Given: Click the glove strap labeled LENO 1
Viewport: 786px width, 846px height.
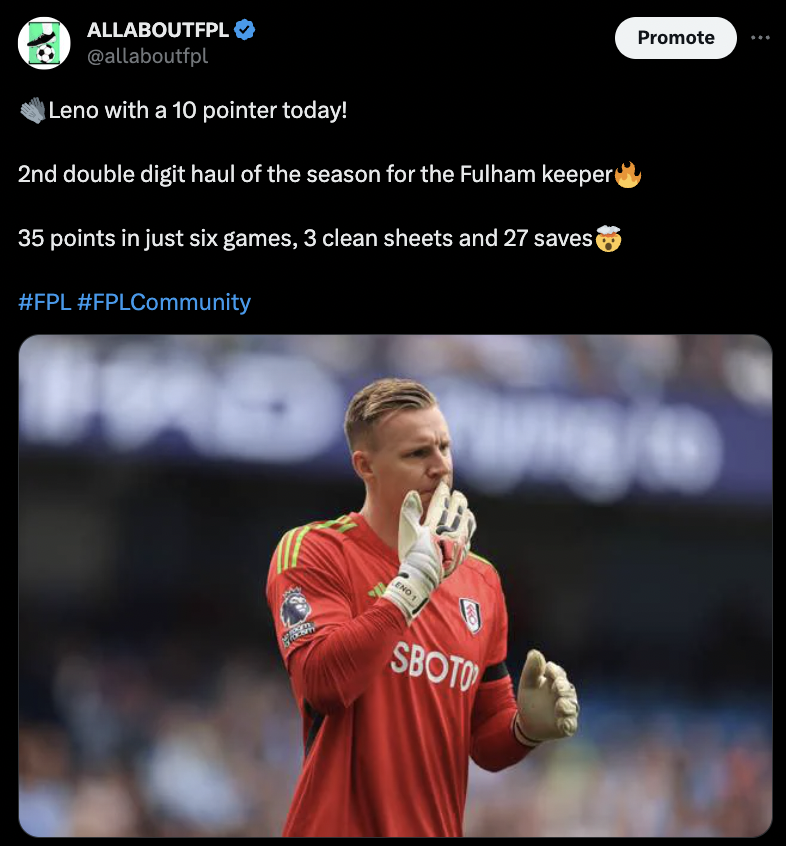Looking at the screenshot, I should (x=405, y=592).
